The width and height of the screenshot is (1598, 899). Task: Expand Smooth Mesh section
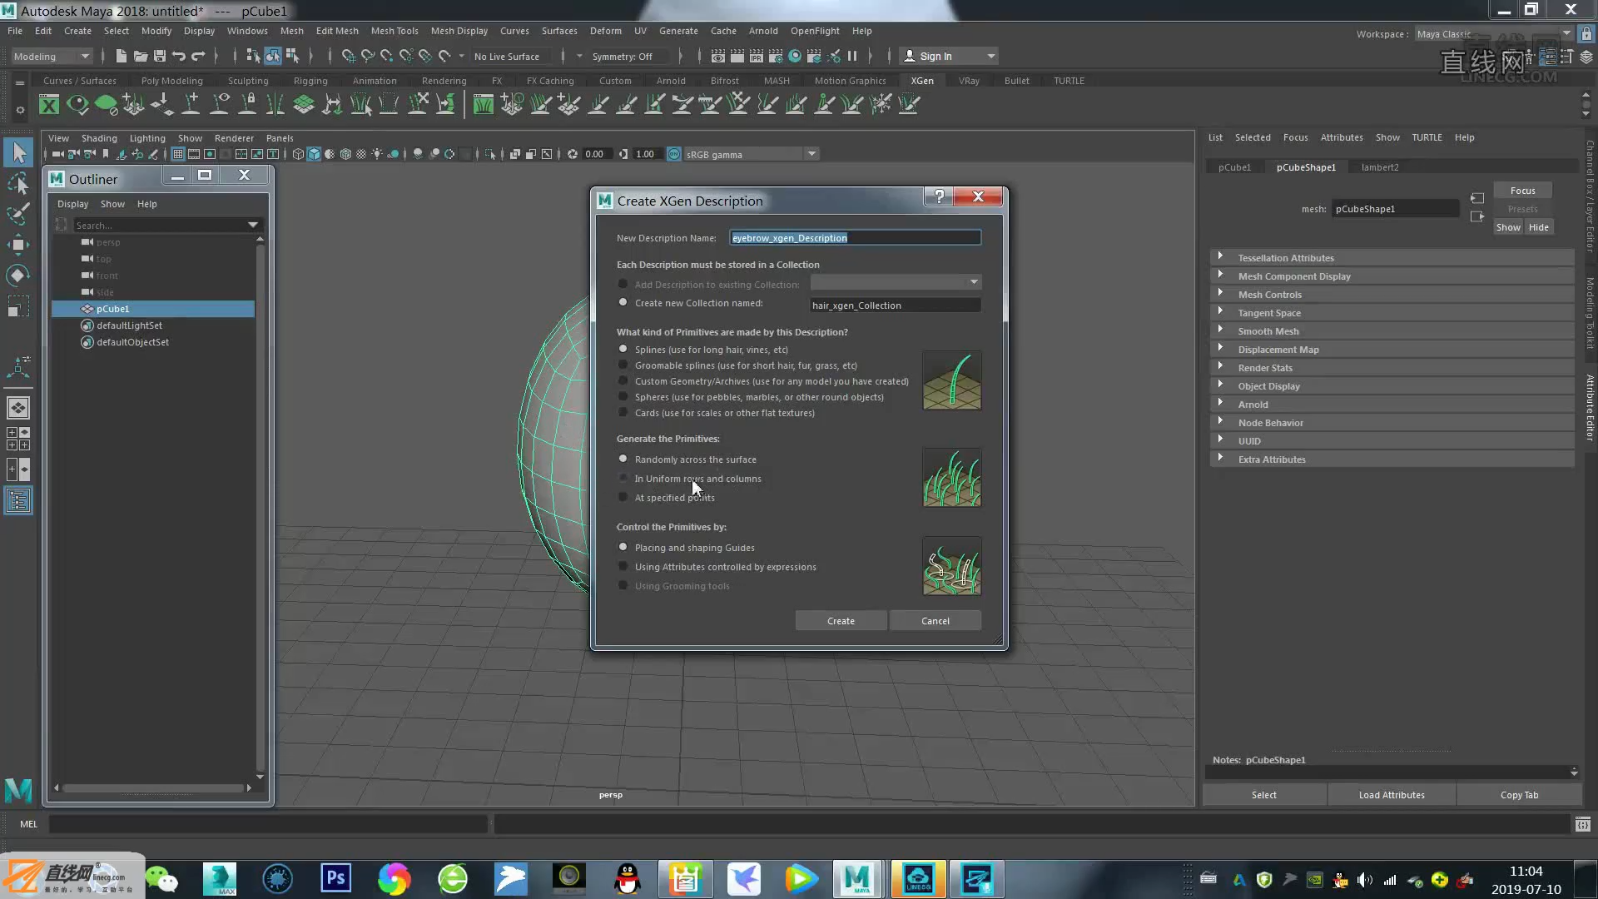coord(1392,331)
